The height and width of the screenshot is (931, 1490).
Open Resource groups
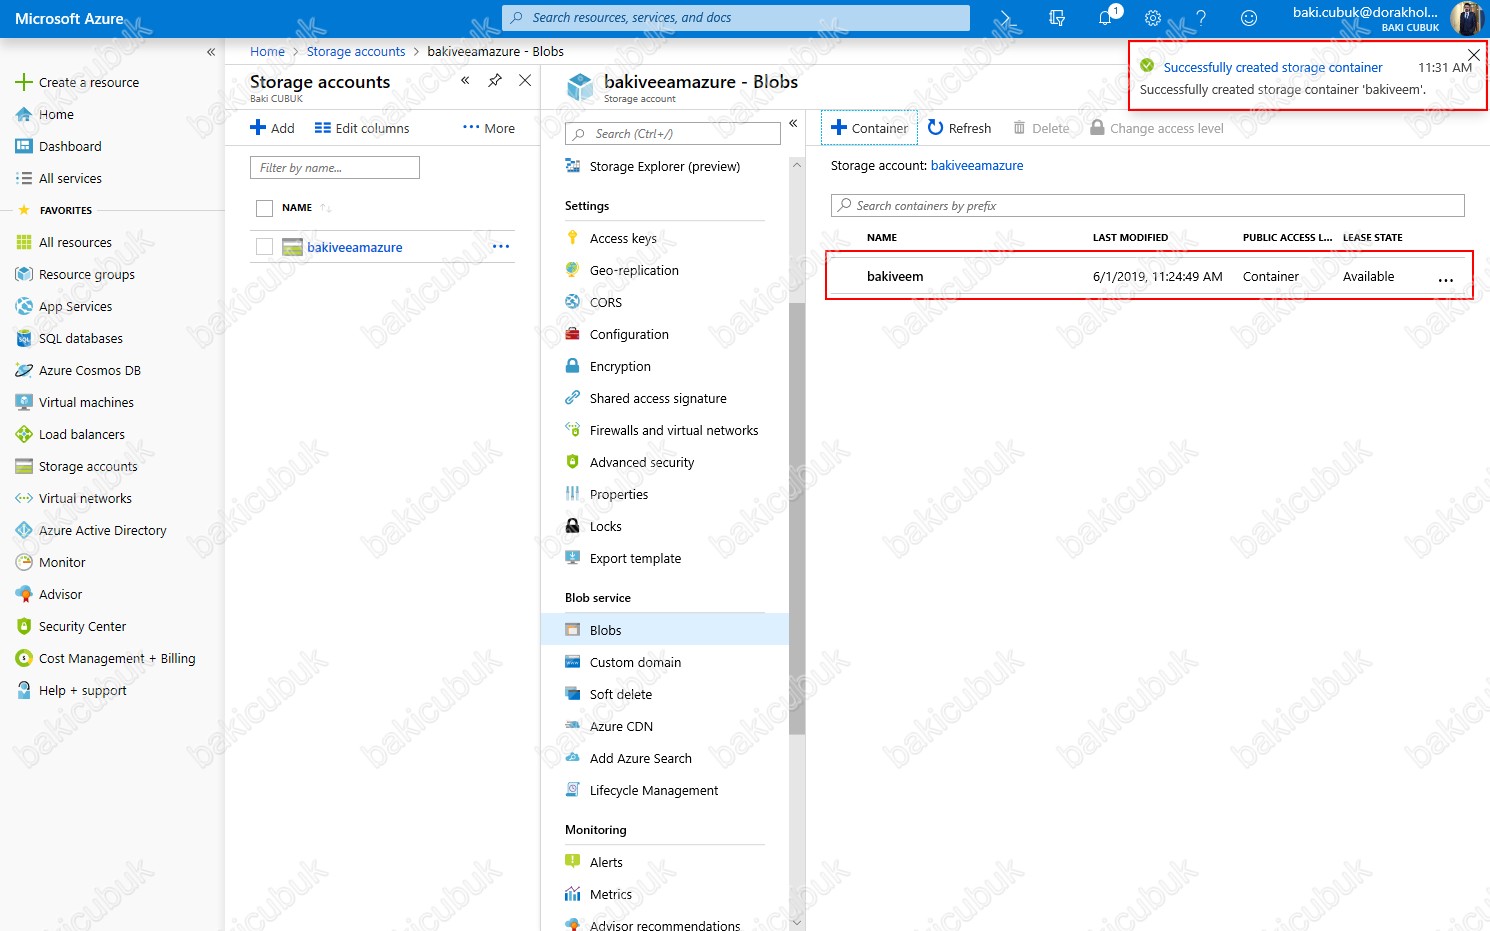click(x=75, y=275)
